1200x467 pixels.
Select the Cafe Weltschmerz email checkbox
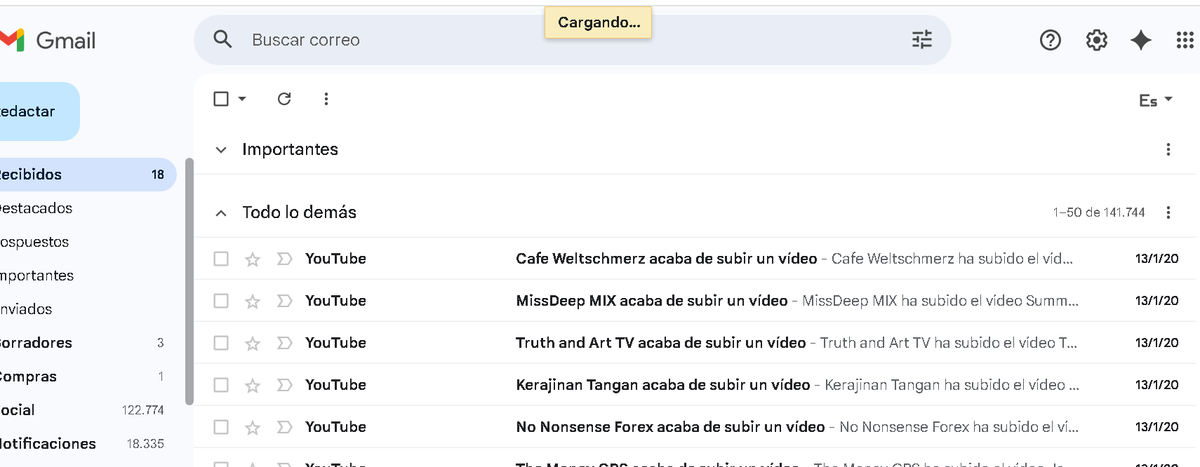(221, 259)
